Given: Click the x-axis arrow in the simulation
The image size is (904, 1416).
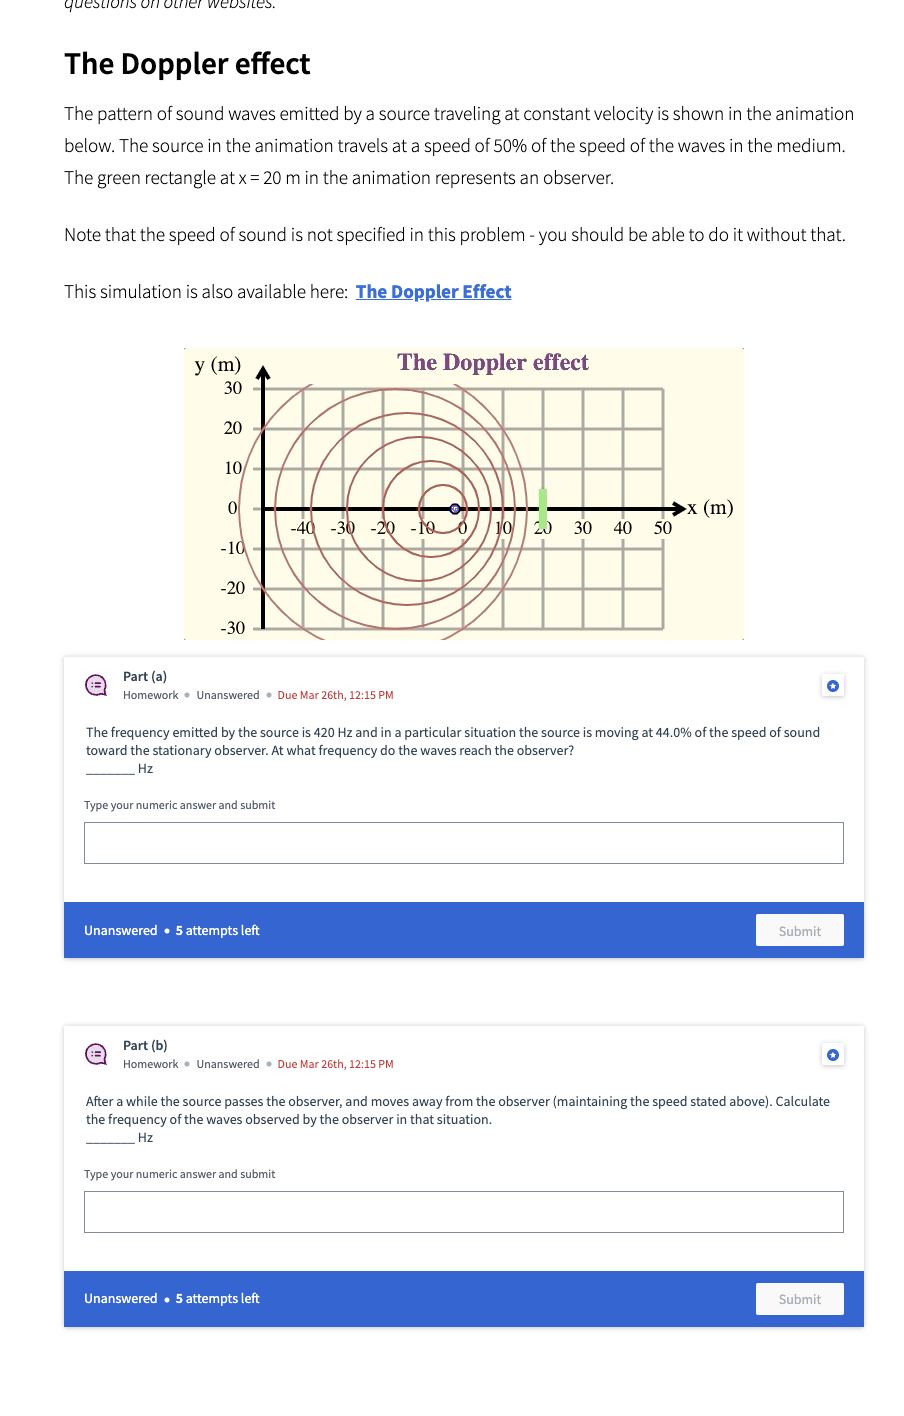Looking at the screenshot, I should coord(675,508).
